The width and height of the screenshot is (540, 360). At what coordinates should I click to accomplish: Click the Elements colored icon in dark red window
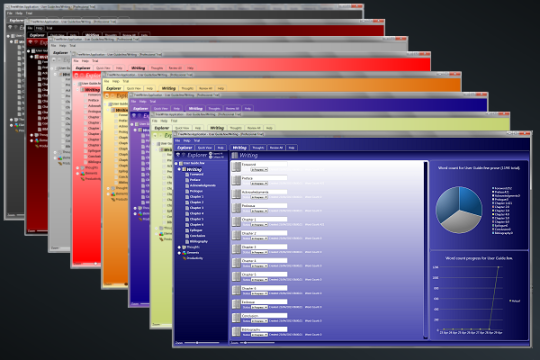[x=37, y=141]
